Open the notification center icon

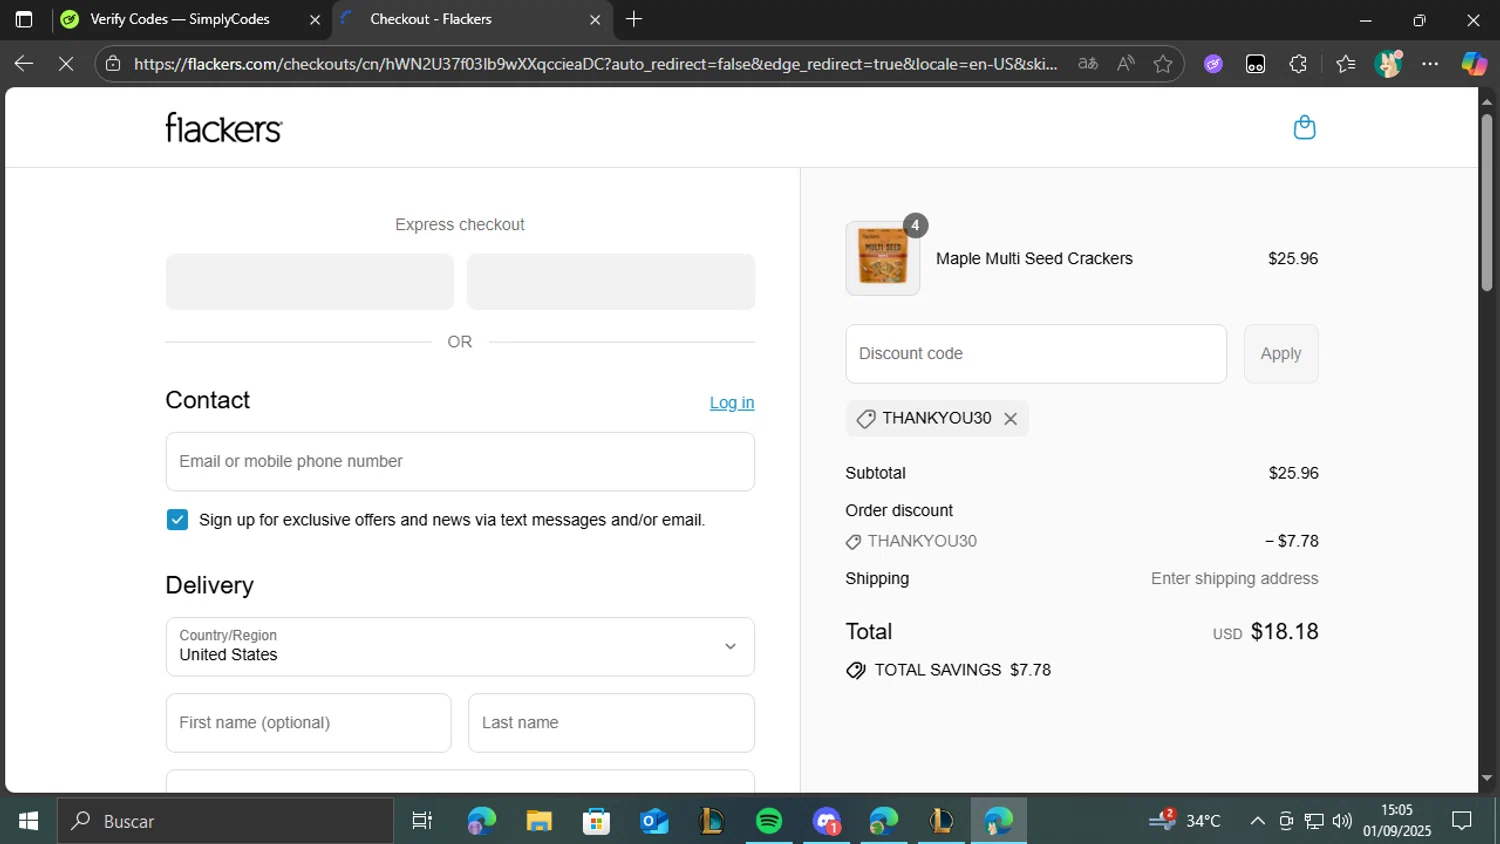click(1462, 821)
